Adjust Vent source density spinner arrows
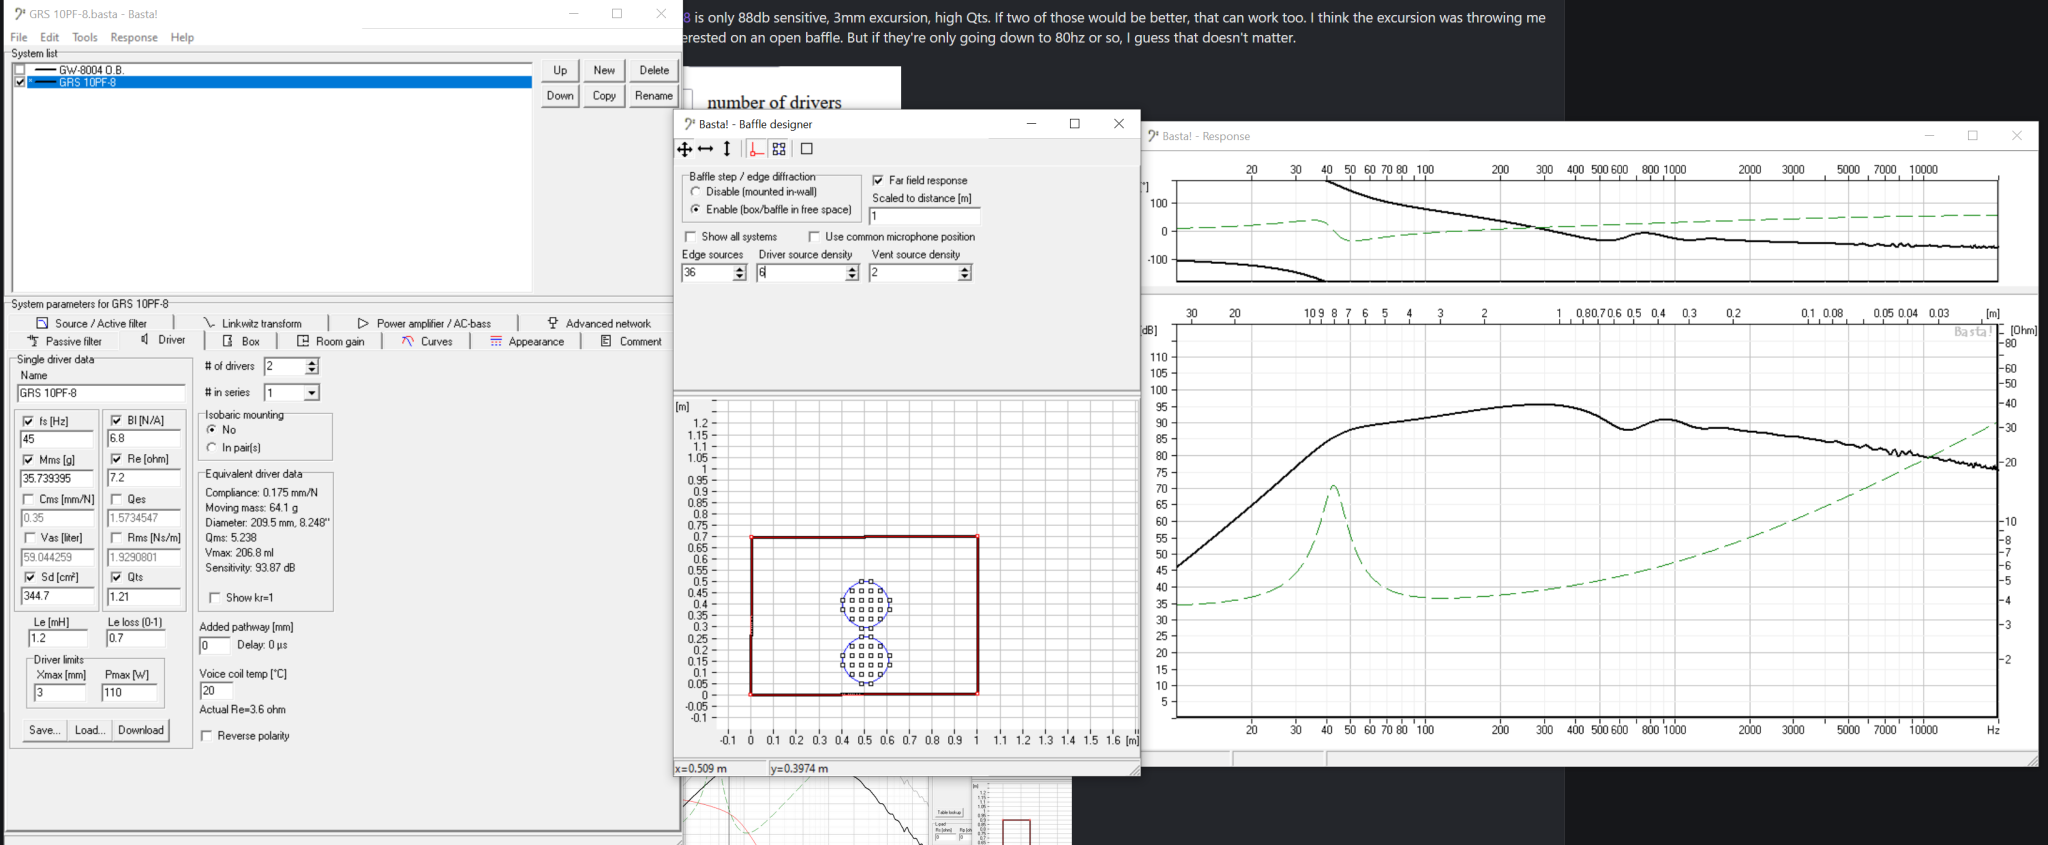Viewport: 2048px width, 845px height. 965,273
